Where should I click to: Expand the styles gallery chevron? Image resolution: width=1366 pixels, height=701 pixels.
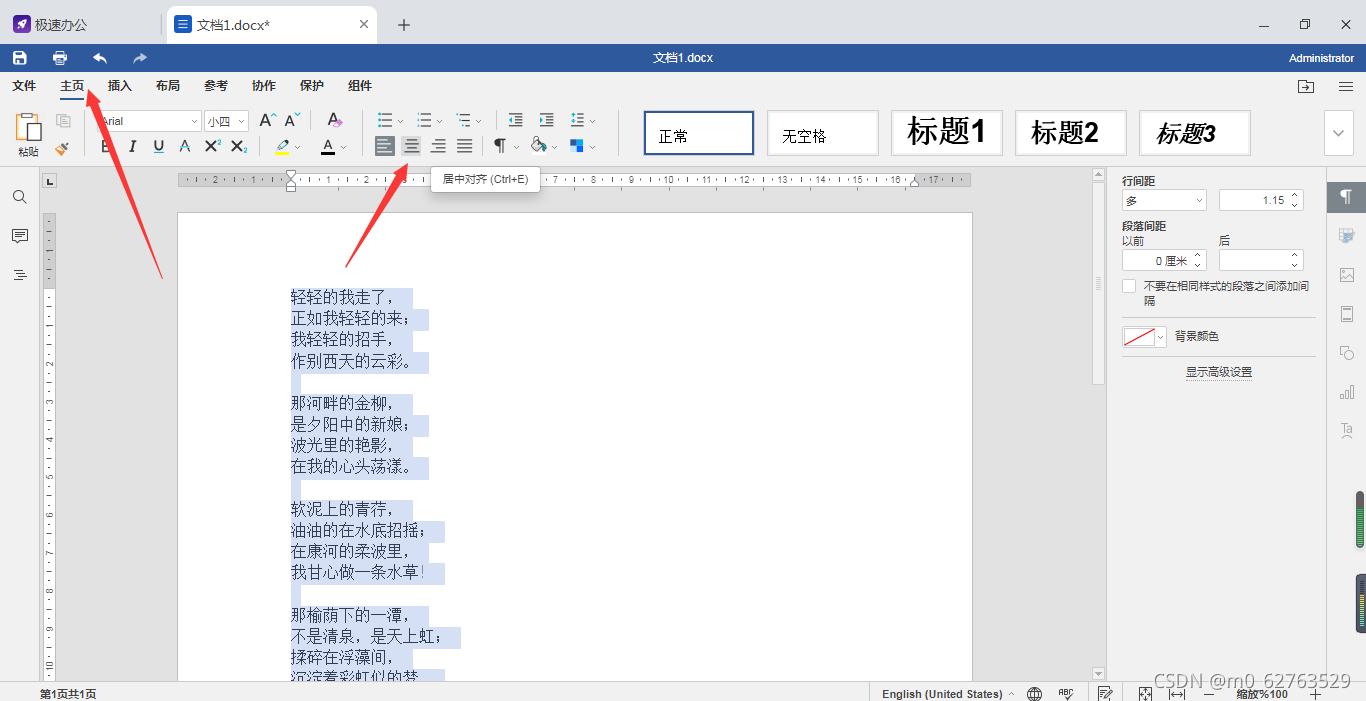pyautogui.click(x=1339, y=133)
